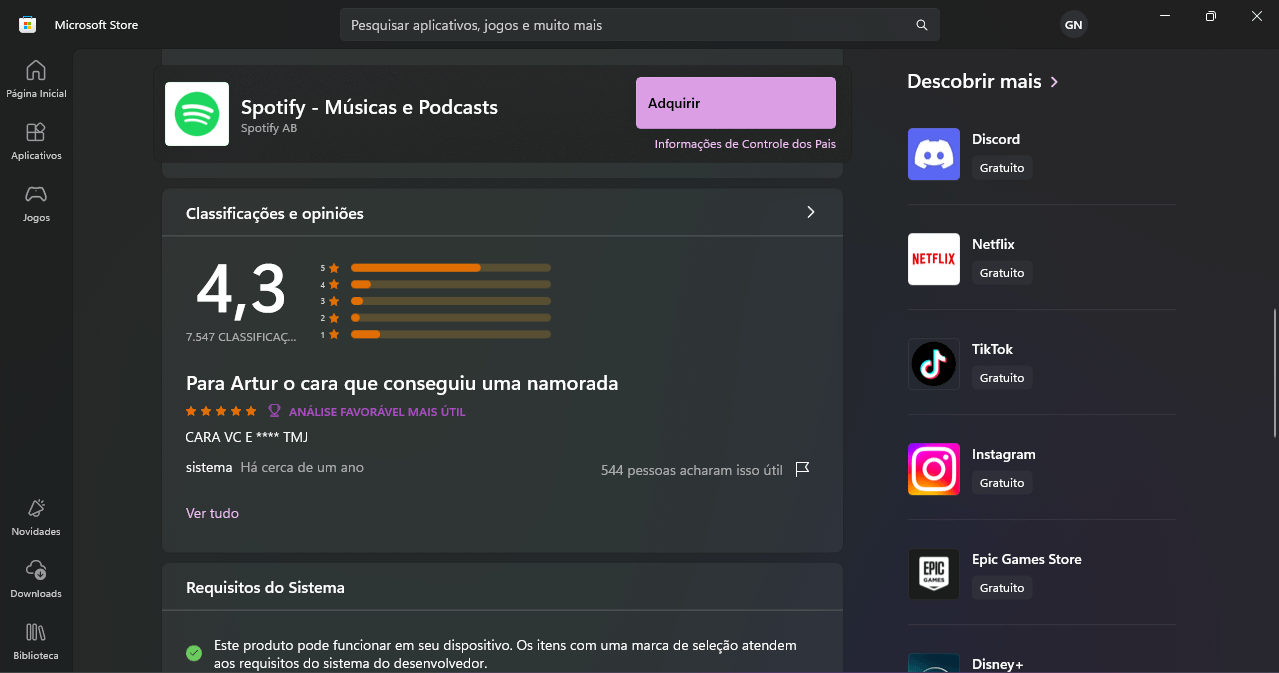Select the TikTok app icon

pos(933,364)
